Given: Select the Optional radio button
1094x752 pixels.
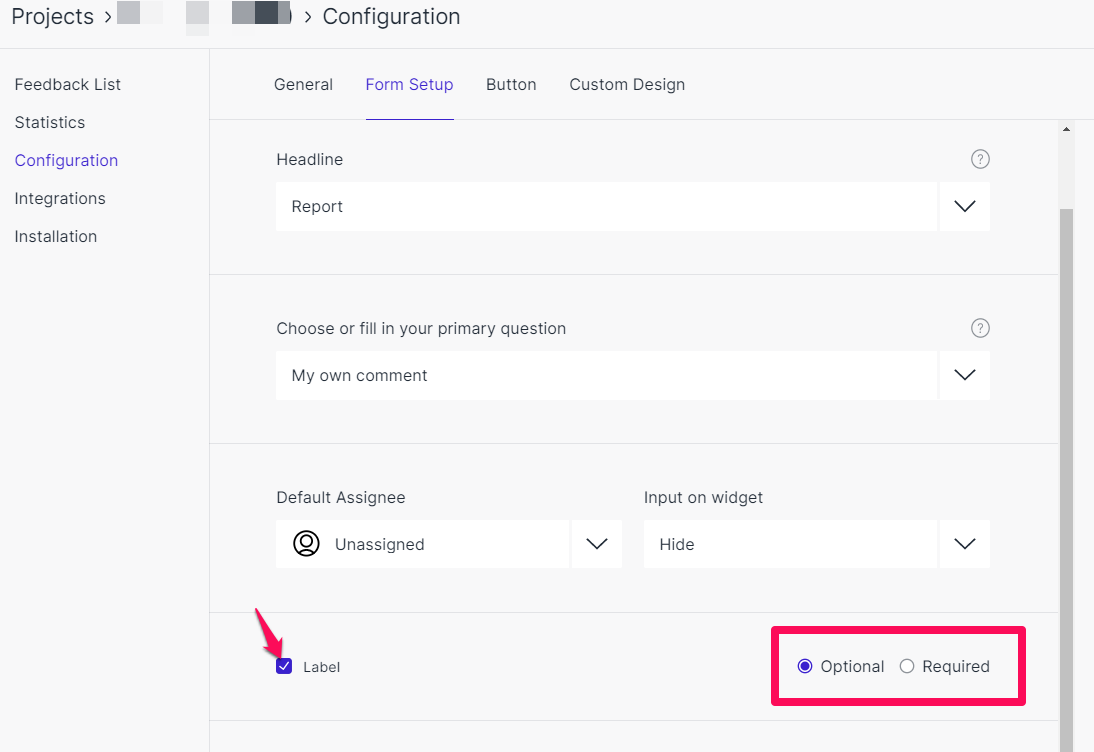Looking at the screenshot, I should tap(805, 667).
